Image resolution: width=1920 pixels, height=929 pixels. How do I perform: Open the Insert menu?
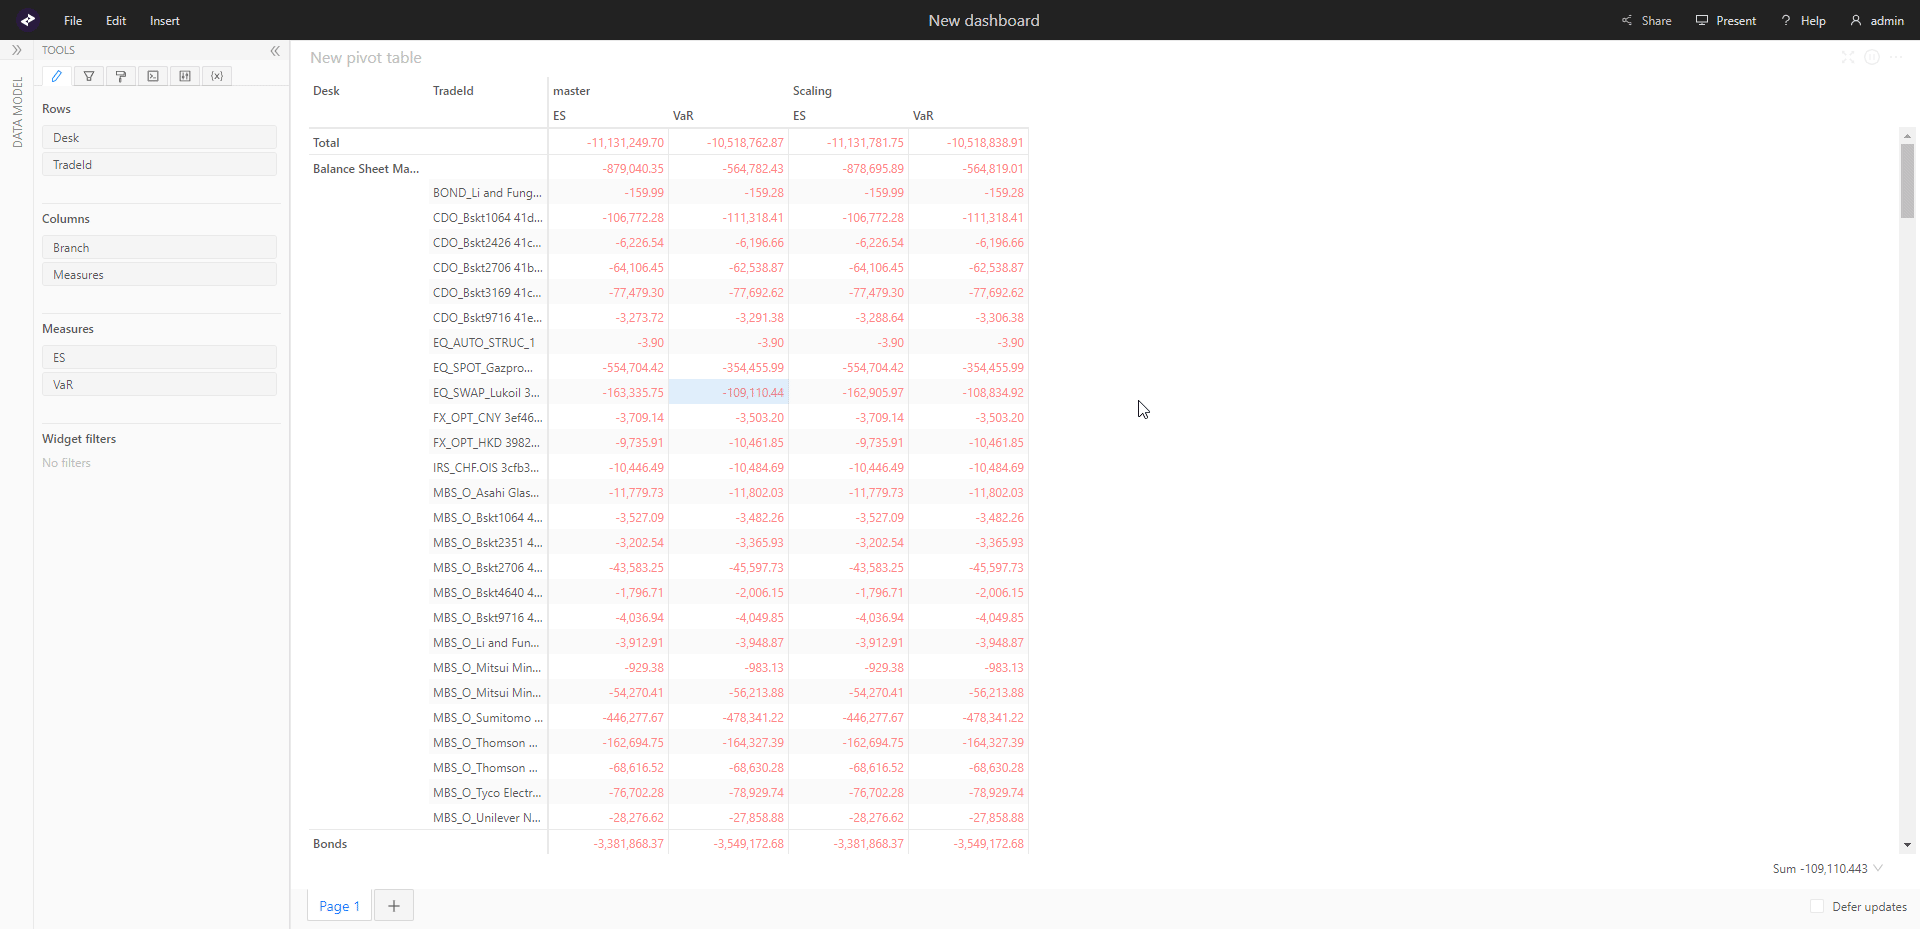(164, 20)
